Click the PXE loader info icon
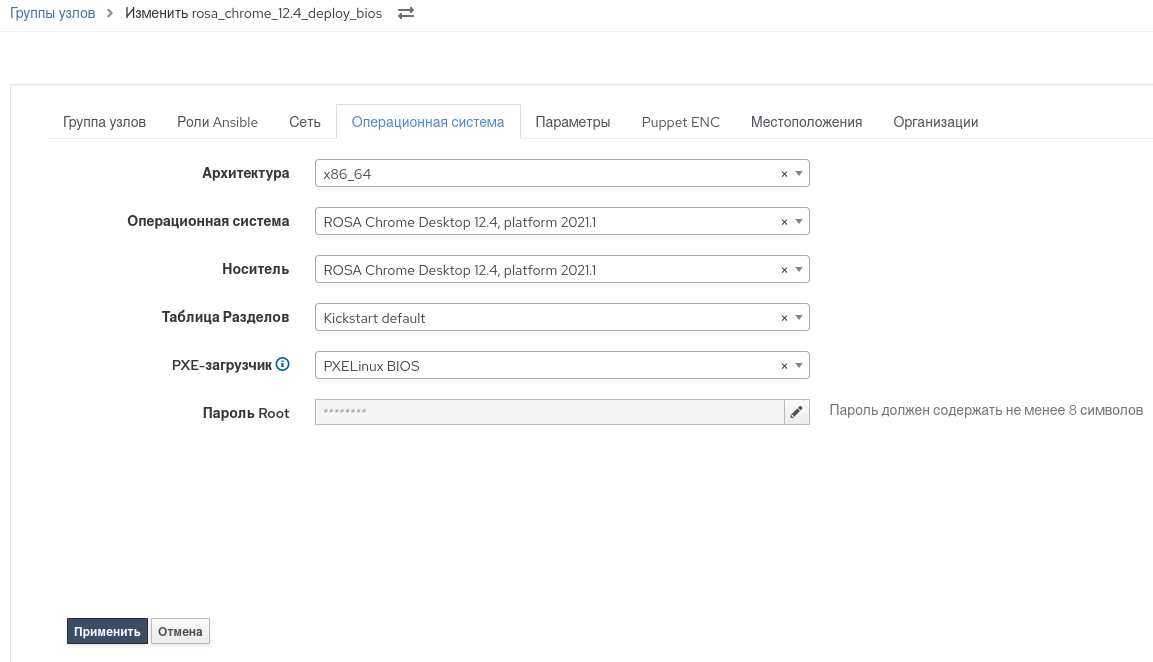1153x662 pixels. [283, 365]
